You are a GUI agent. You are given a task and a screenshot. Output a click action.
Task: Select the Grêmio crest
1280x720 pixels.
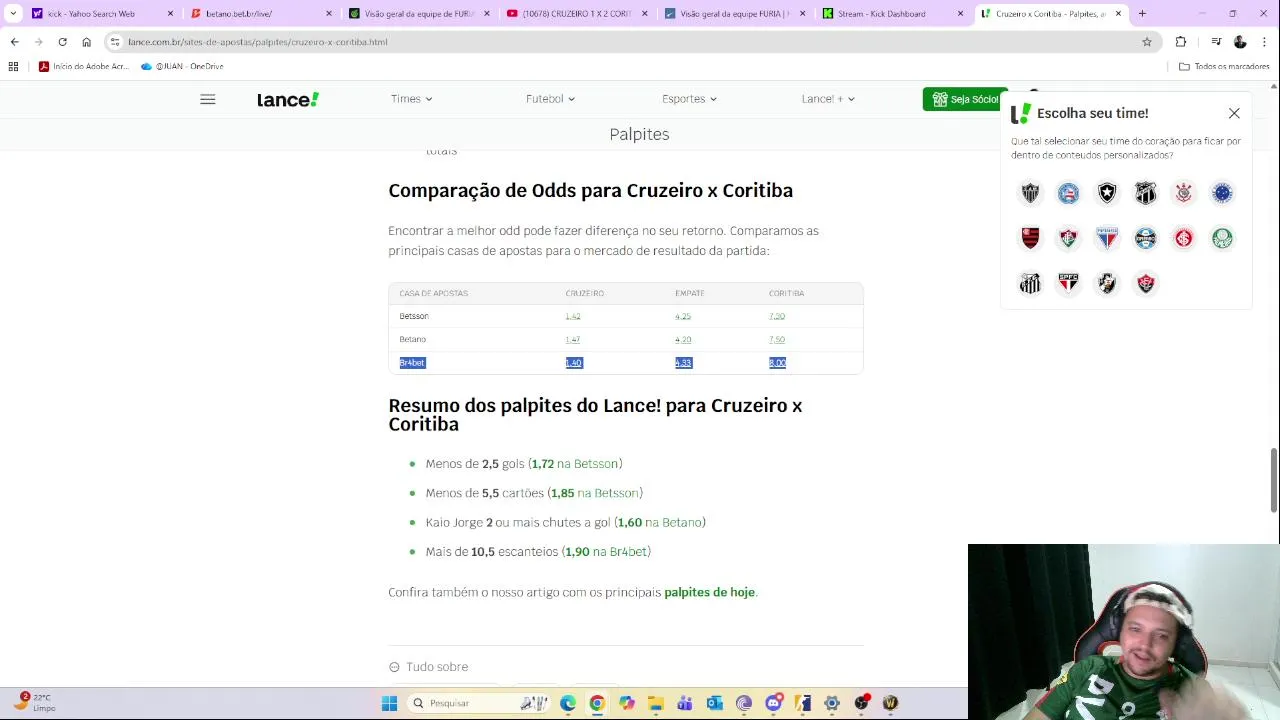[x=1145, y=238]
